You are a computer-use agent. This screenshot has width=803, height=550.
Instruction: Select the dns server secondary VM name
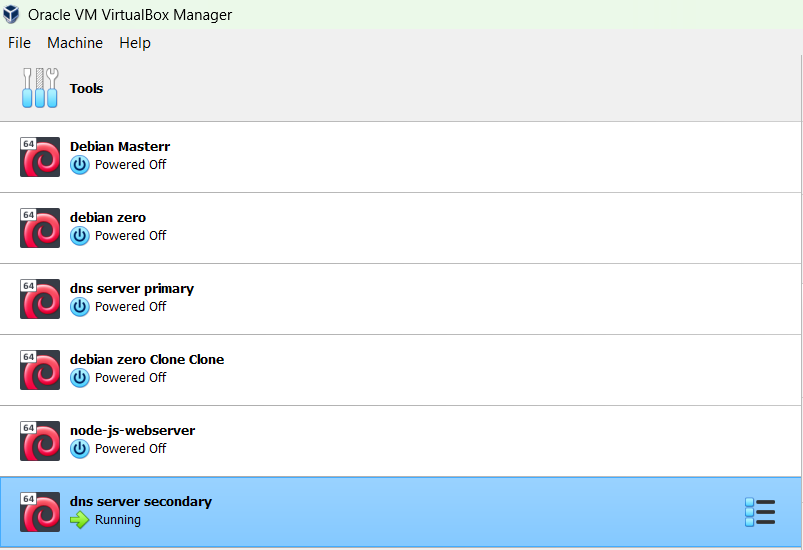(141, 502)
